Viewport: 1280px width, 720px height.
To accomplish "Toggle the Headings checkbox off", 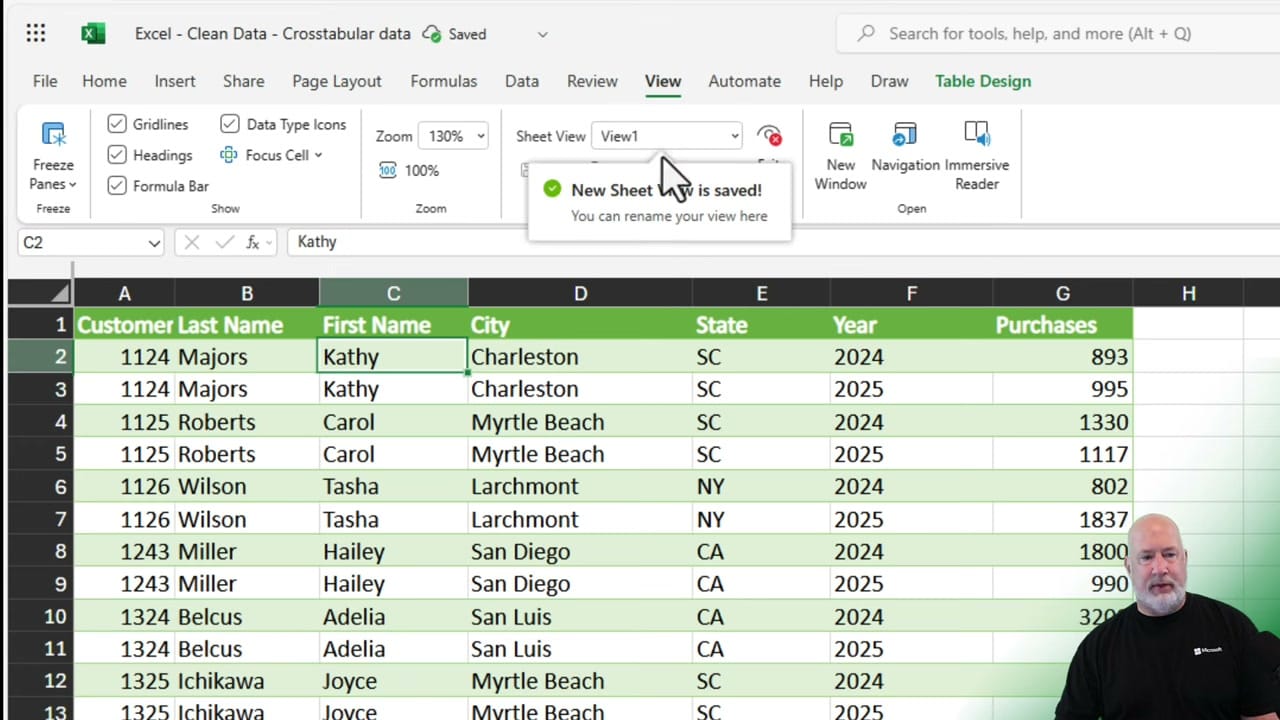I will pyautogui.click(x=117, y=155).
